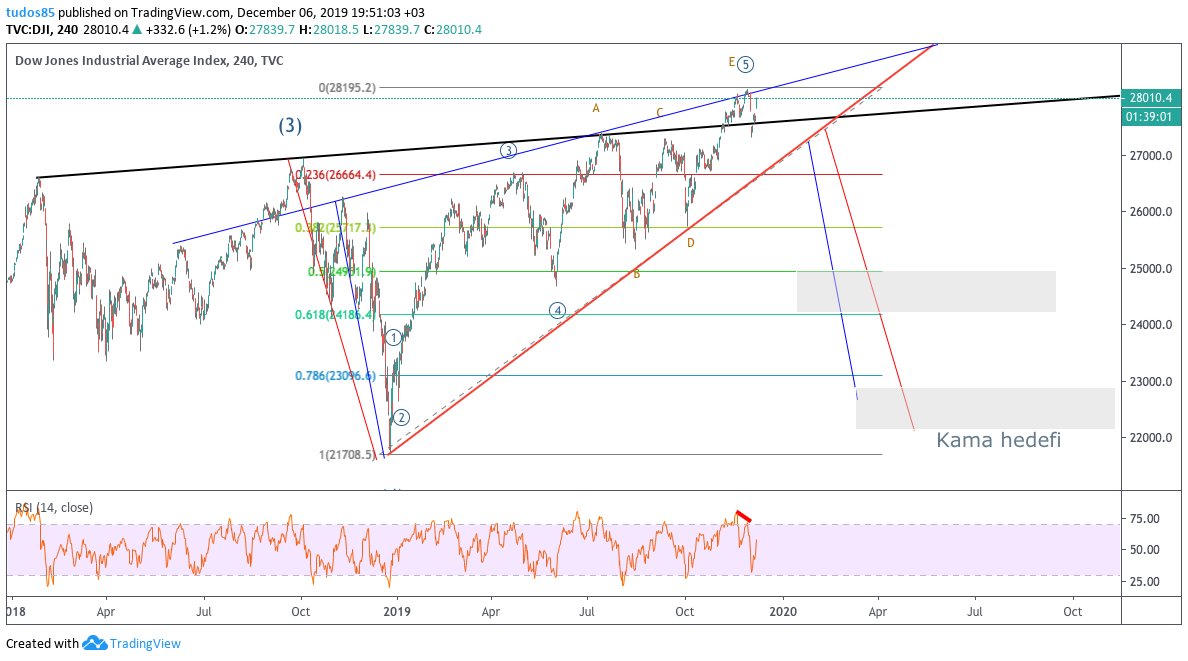Viewport: 1188px width, 661px height.
Task: Click the circled wave 2 marker
Action: [401, 417]
